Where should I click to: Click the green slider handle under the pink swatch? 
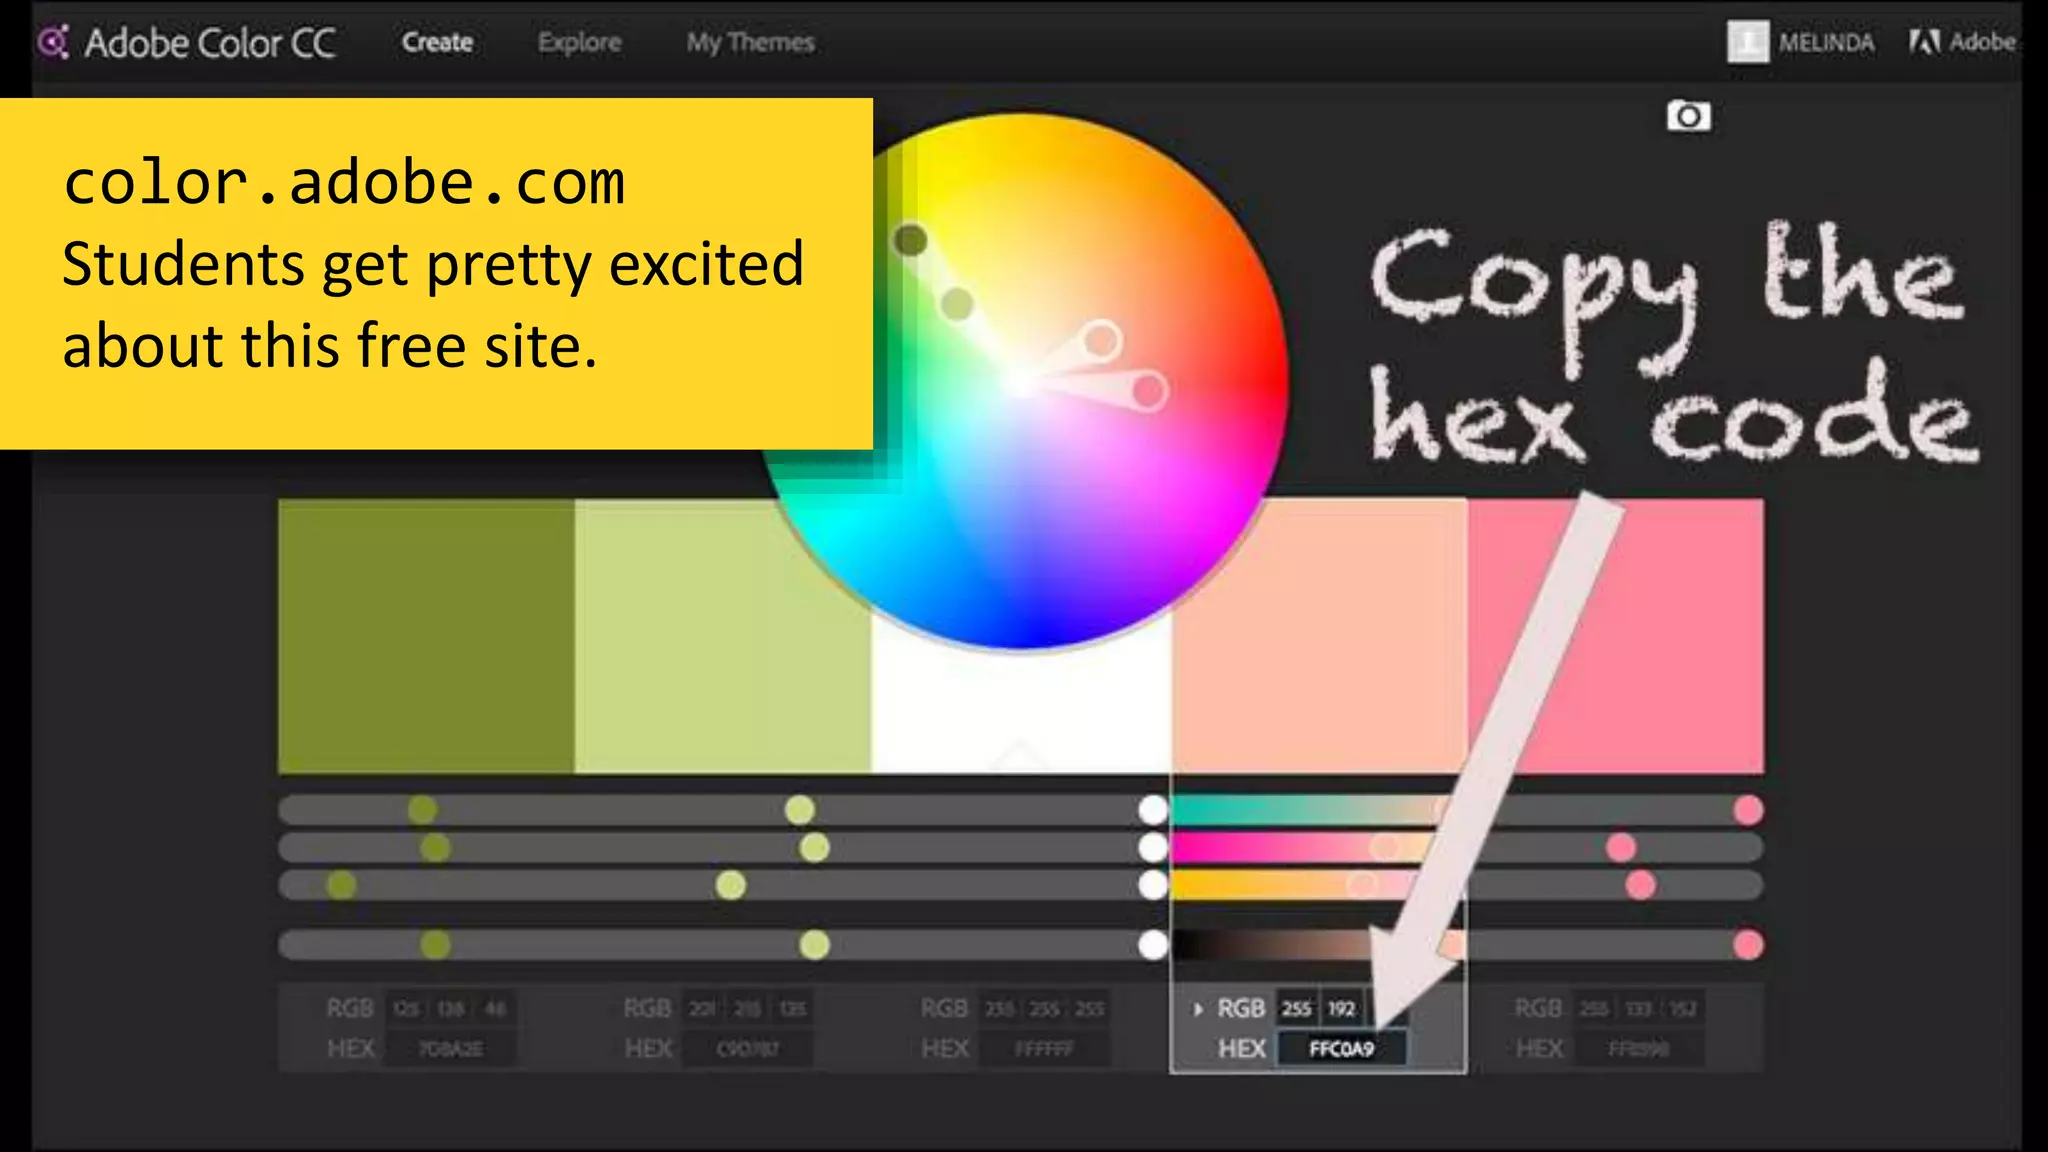(x=1621, y=848)
